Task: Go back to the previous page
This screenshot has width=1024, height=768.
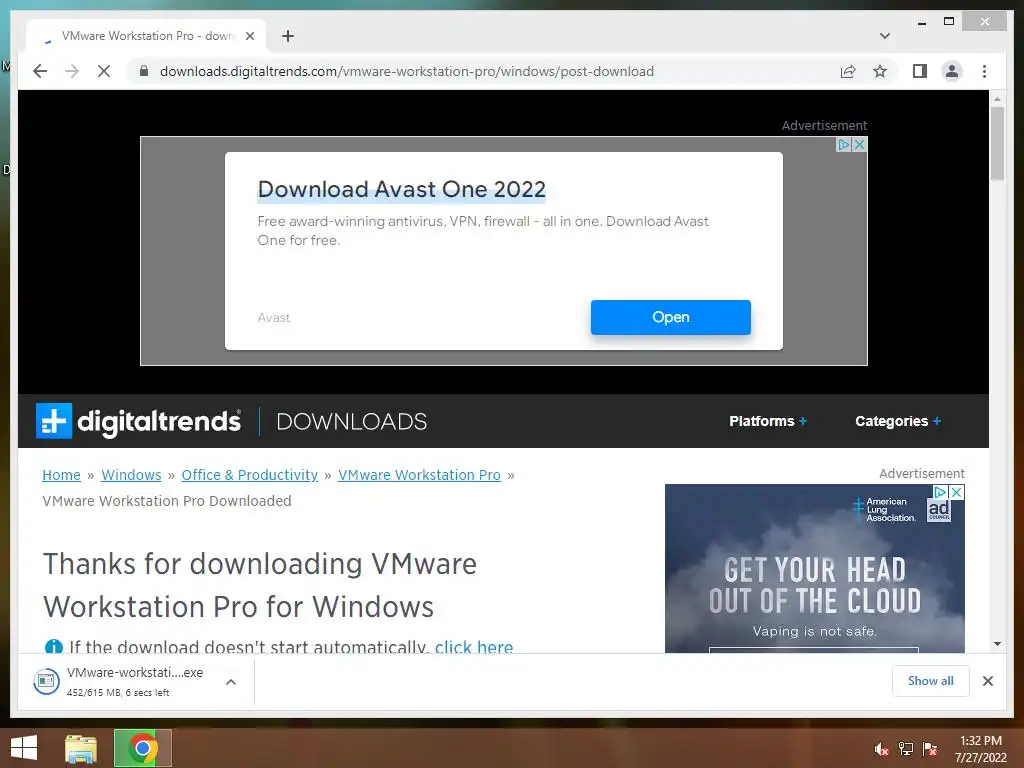Action: (40, 71)
